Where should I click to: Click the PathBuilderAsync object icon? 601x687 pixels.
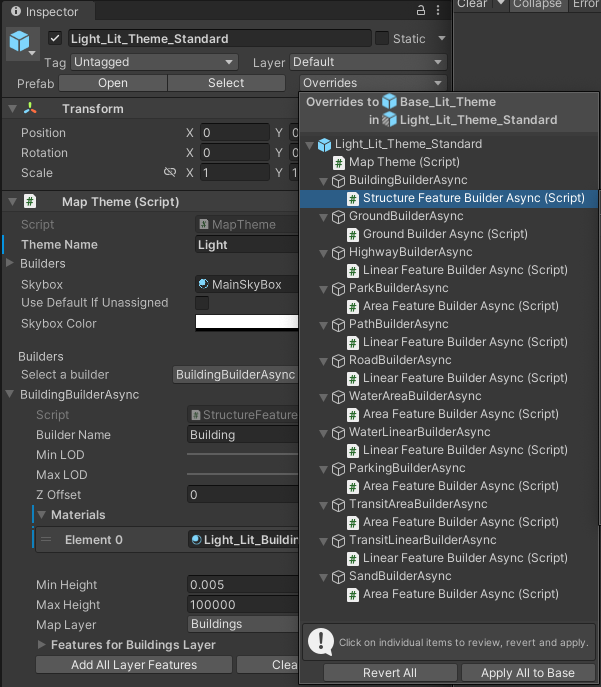(x=338, y=324)
